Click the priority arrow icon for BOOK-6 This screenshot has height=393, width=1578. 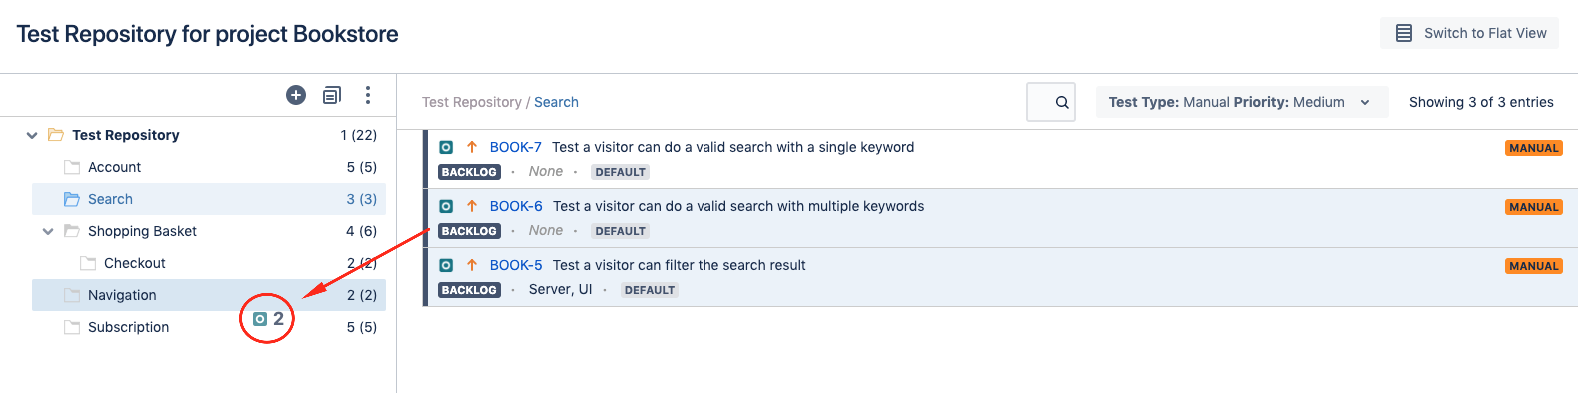[x=472, y=206]
